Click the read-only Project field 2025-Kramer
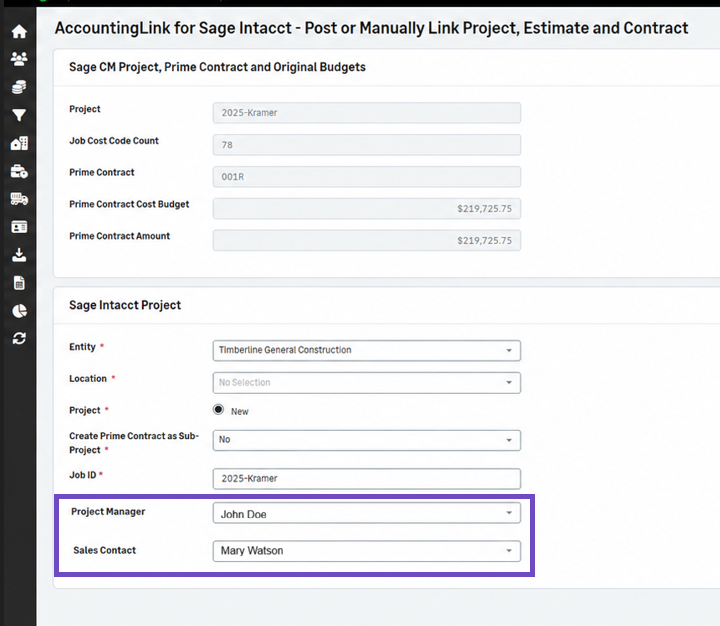This screenshot has width=720, height=626. click(366, 113)
